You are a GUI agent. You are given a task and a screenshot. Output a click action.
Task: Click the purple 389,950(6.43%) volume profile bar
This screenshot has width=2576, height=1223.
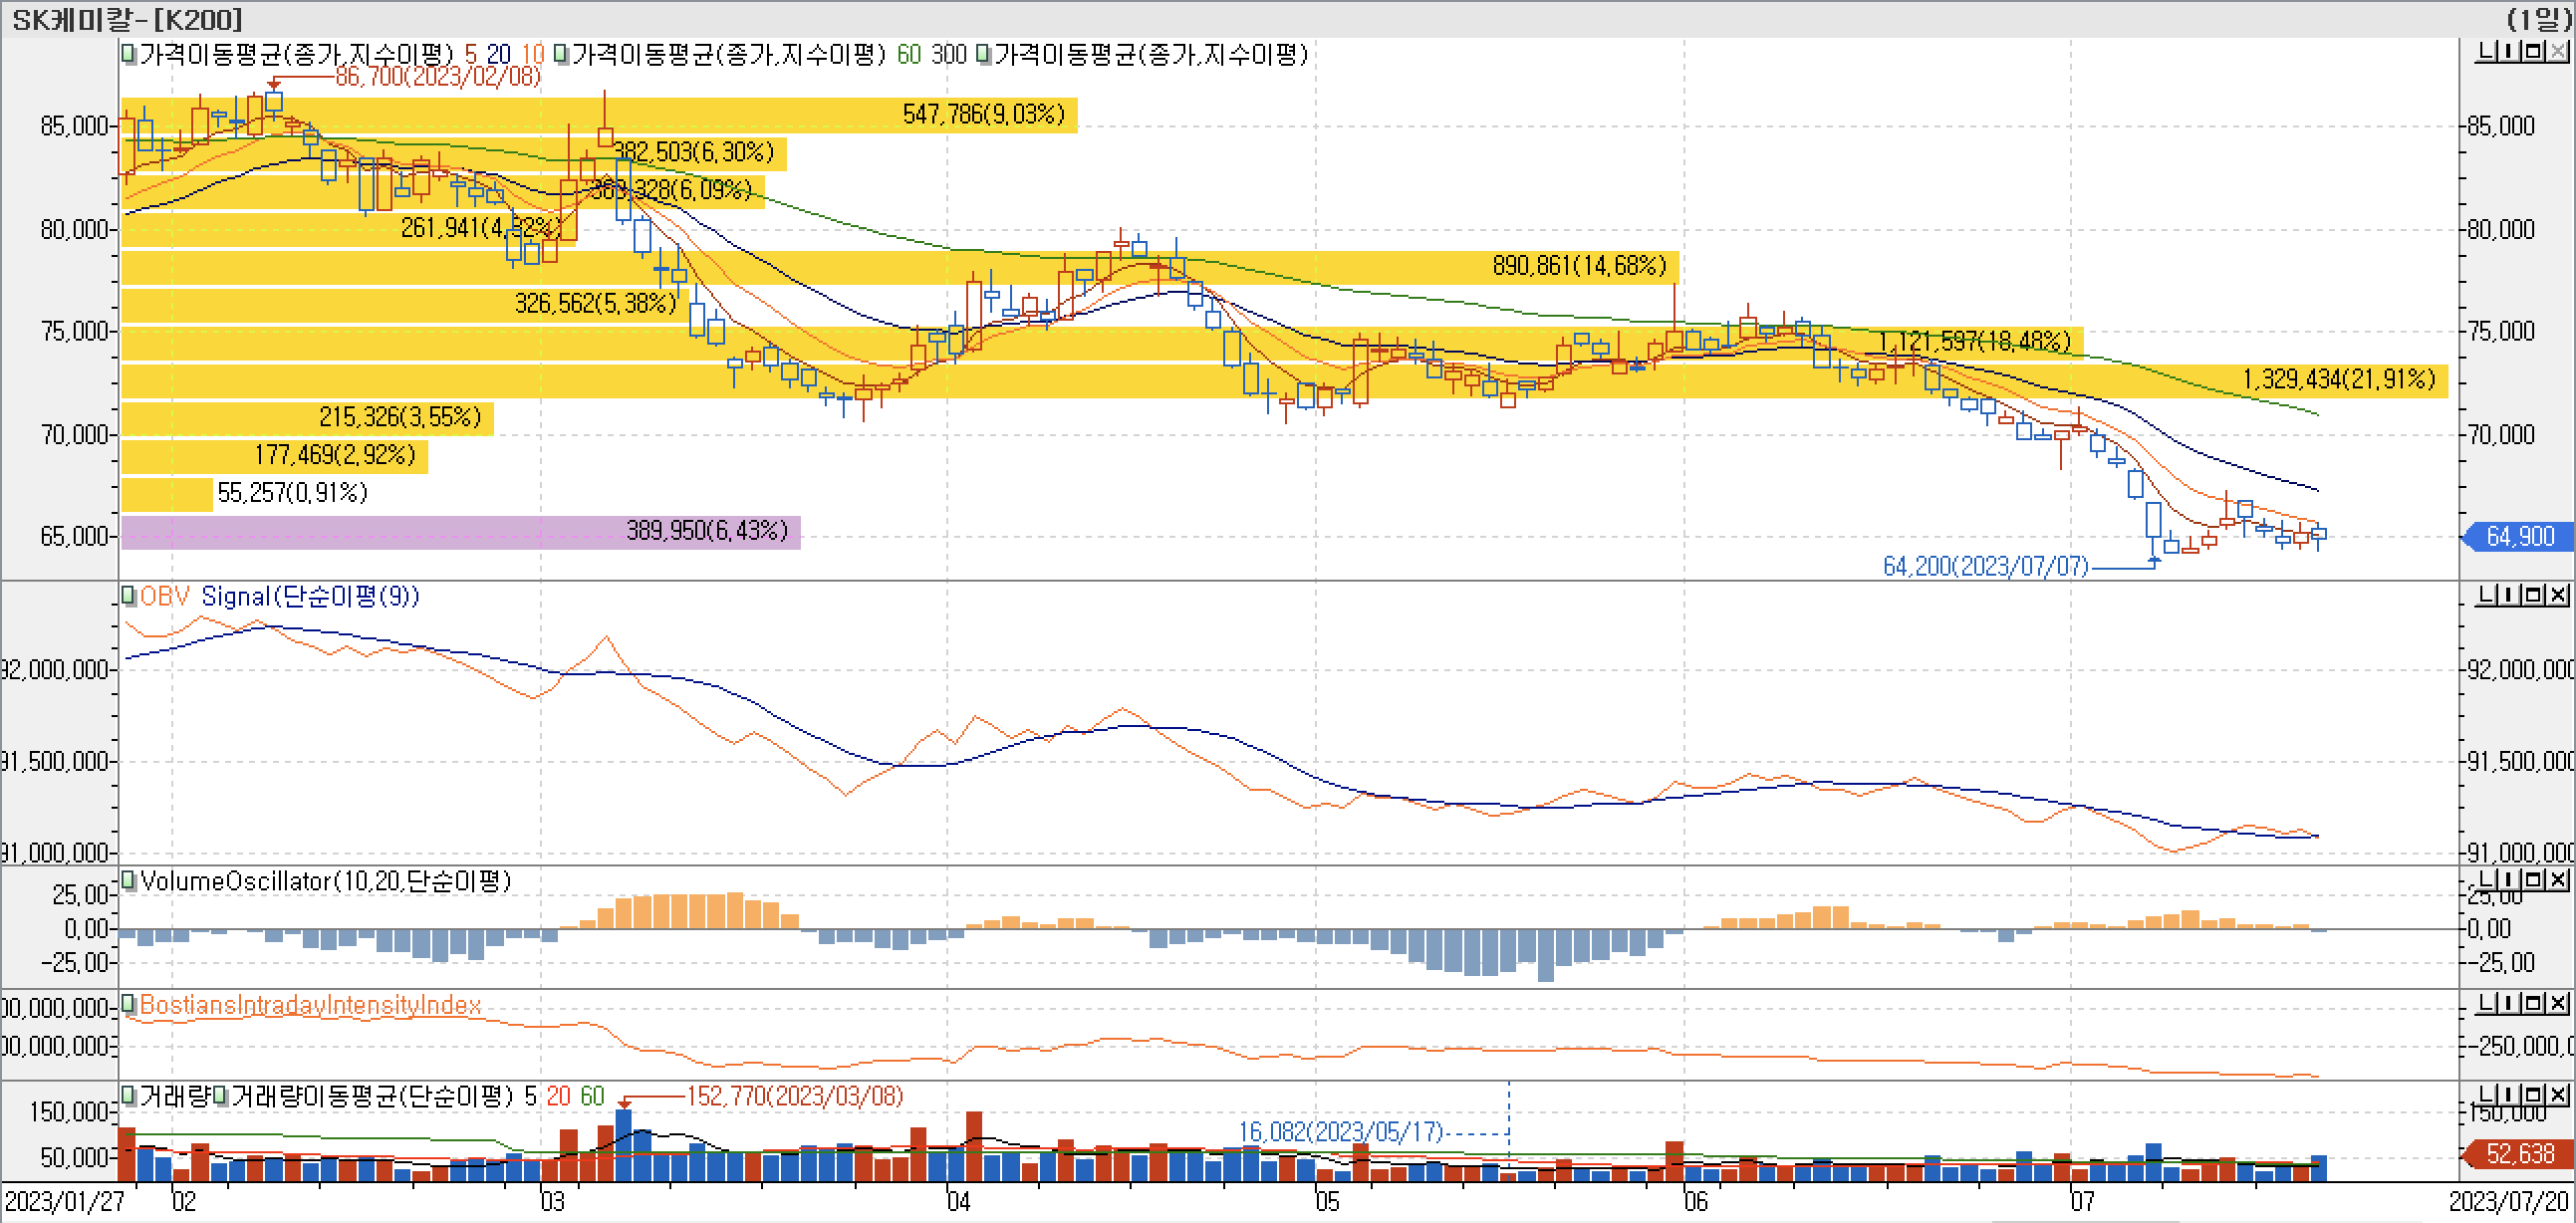click(460, 531)
